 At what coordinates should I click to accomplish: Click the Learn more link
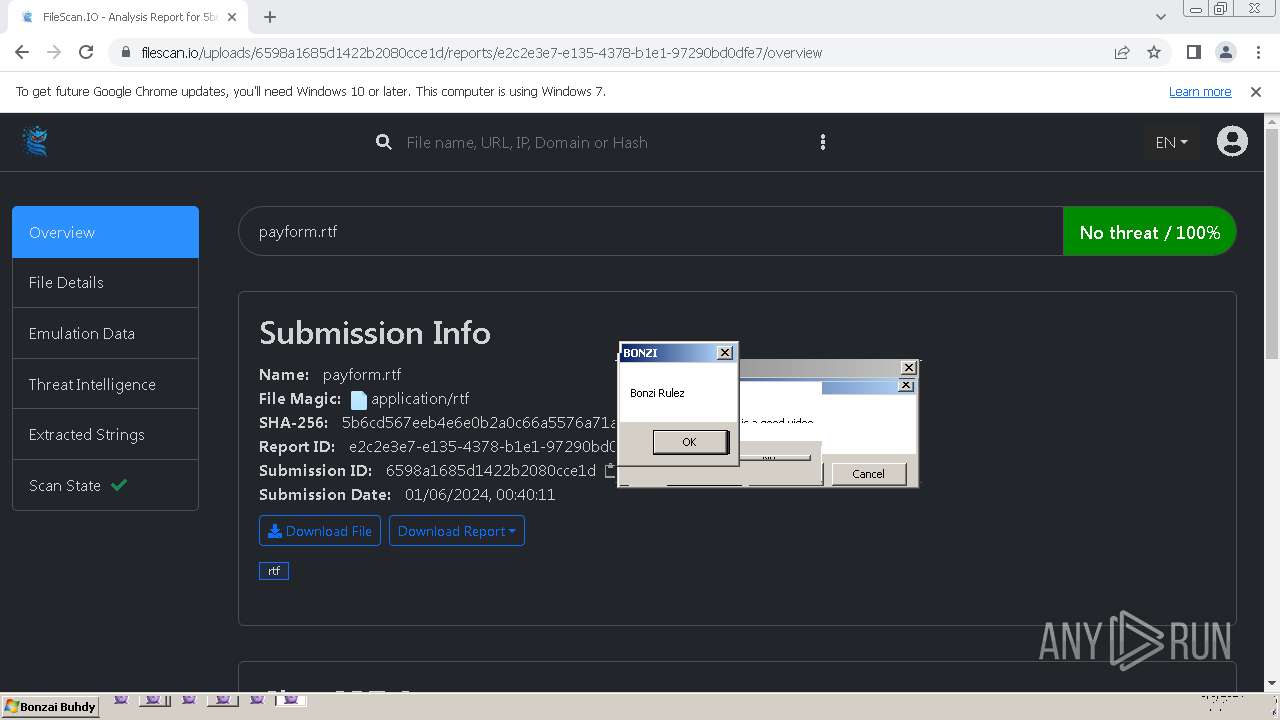point(1200,91)
